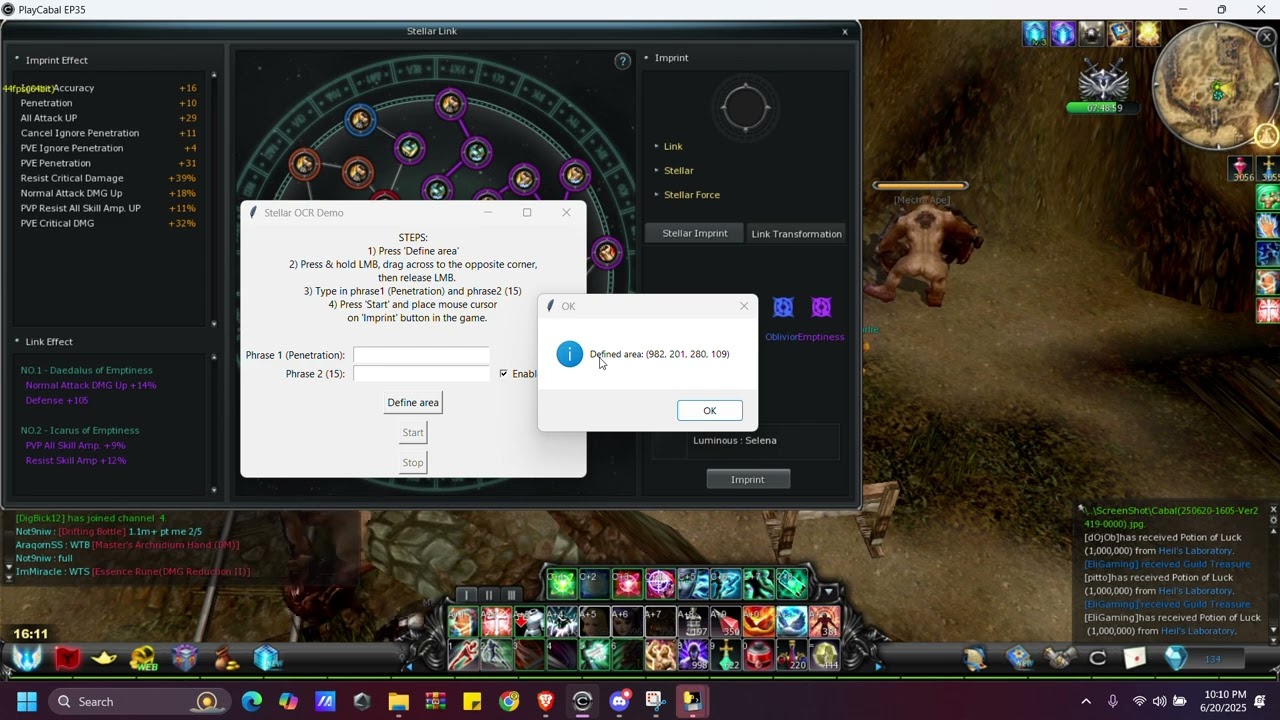Viewport: 1280px width, 720px height.
Task: Click the green 07:48:59 timer bar
Action: pyautogui.click(x=1104, y=108)
